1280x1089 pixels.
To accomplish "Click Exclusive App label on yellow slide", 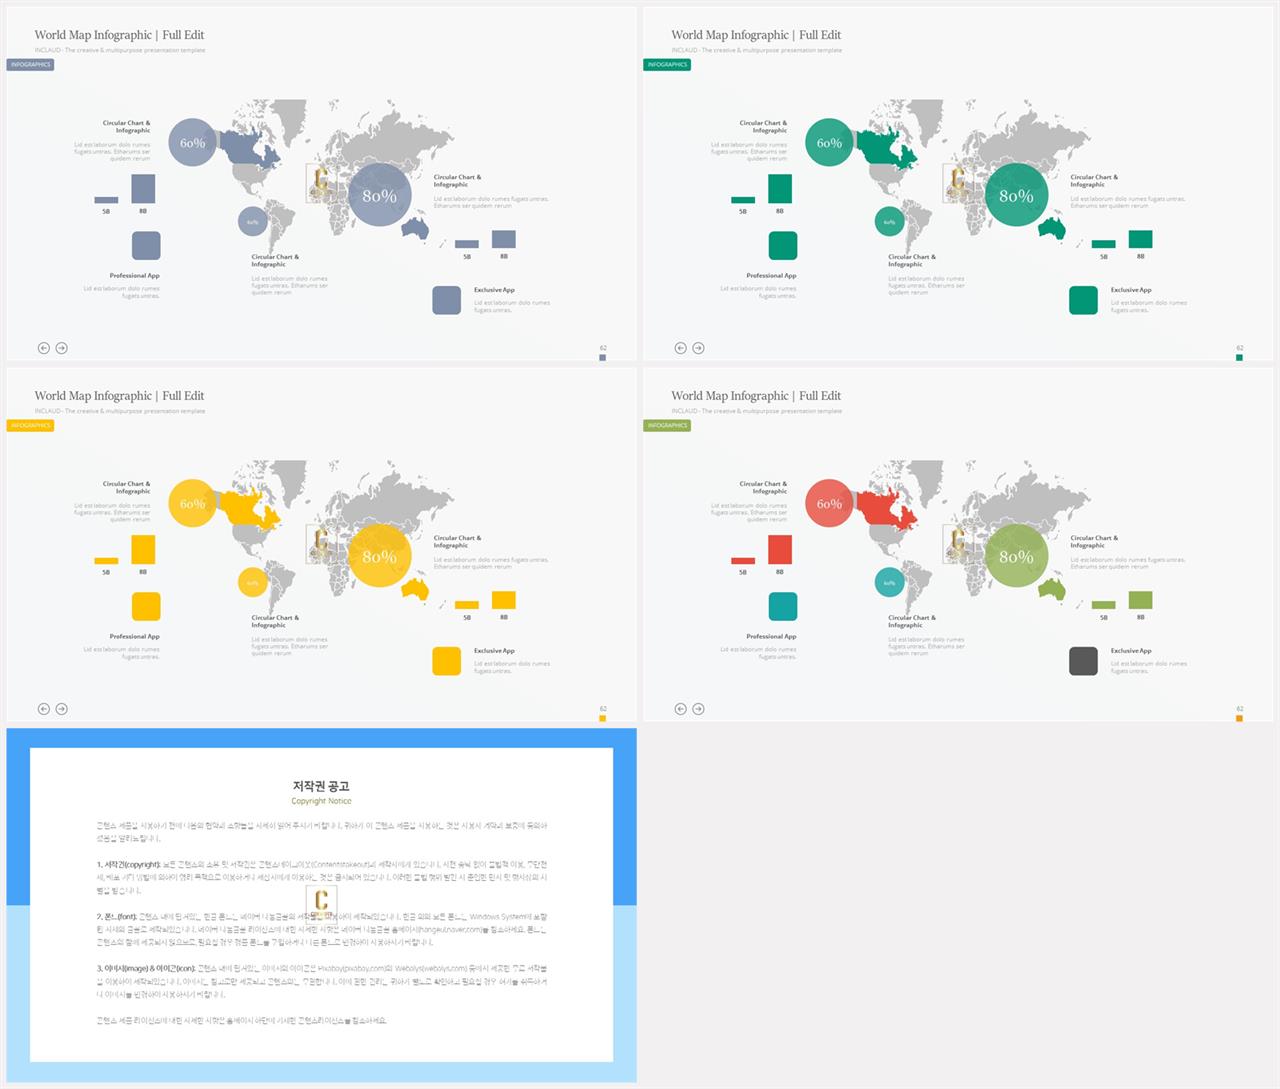I will pyautogui.click(x=494, y=651).
